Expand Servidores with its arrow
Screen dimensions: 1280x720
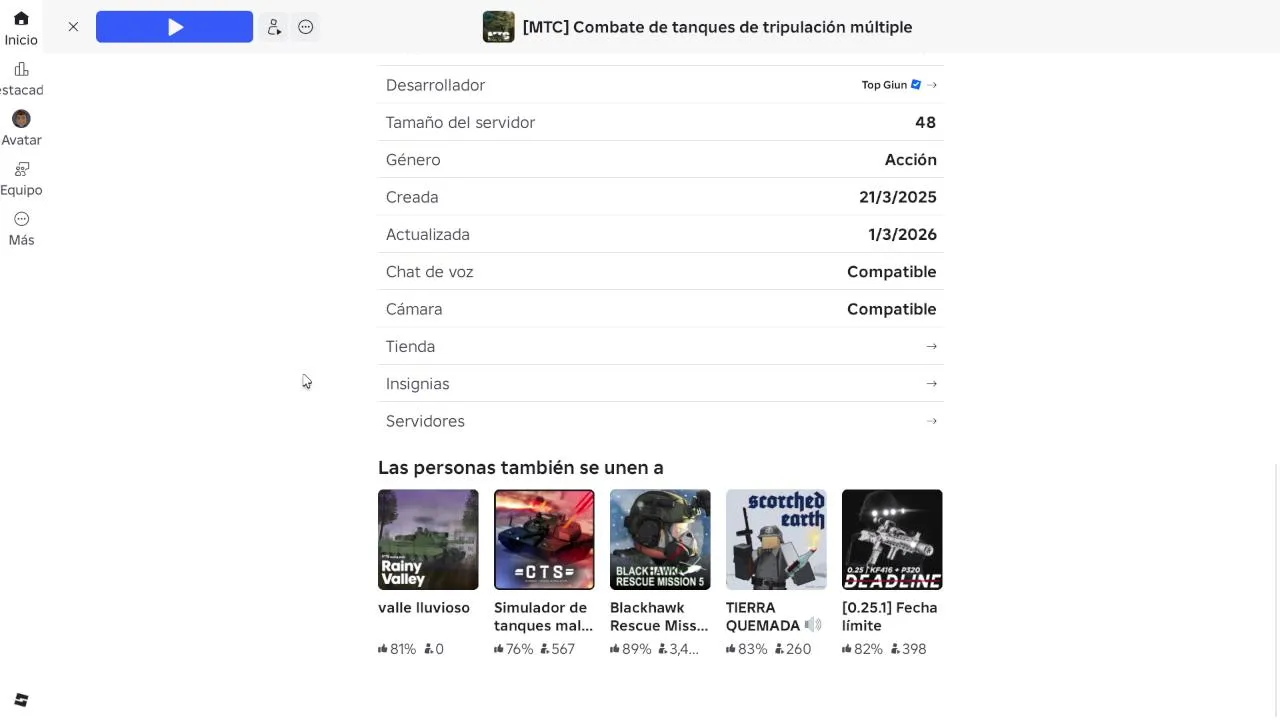[932, 421]
